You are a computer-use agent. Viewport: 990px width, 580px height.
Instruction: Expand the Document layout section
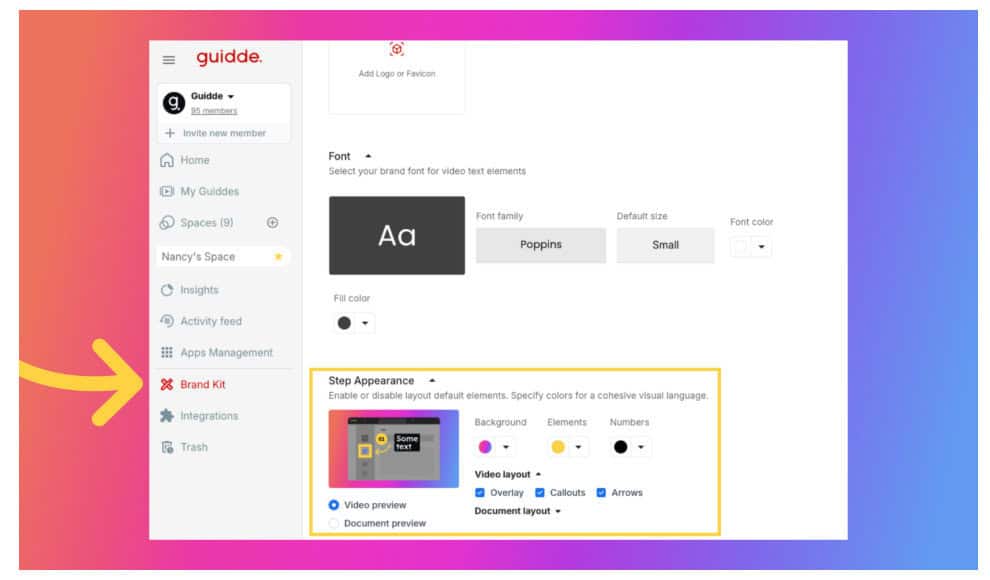(x=558, y=511)
